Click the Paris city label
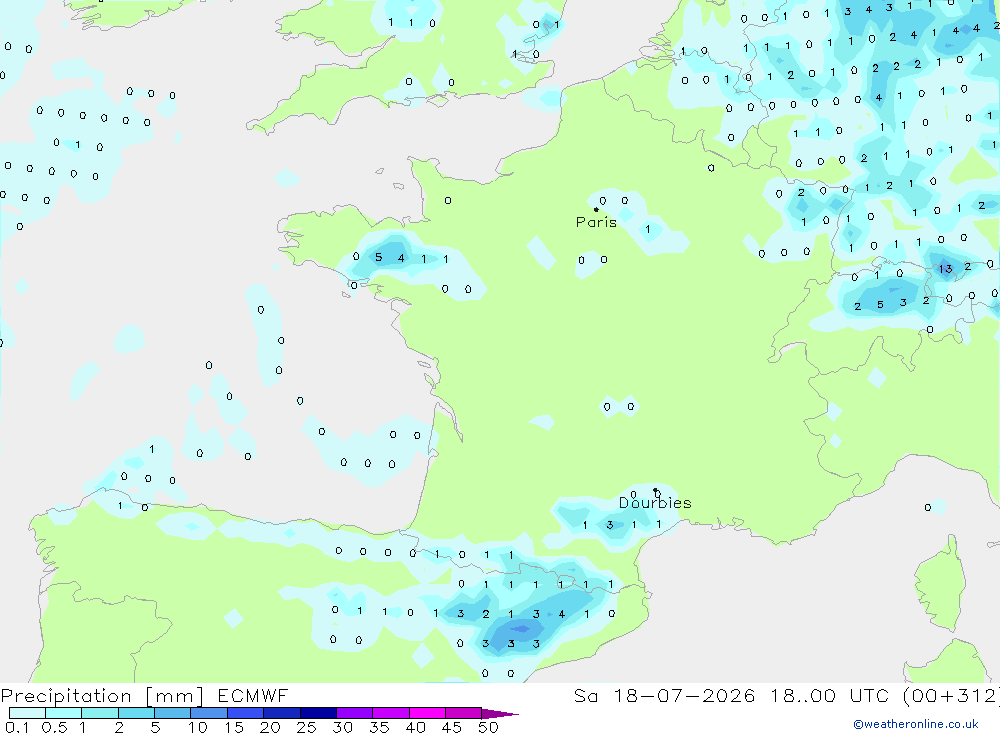The height and width of the screenshot is (733, 1000). (596, 222)
